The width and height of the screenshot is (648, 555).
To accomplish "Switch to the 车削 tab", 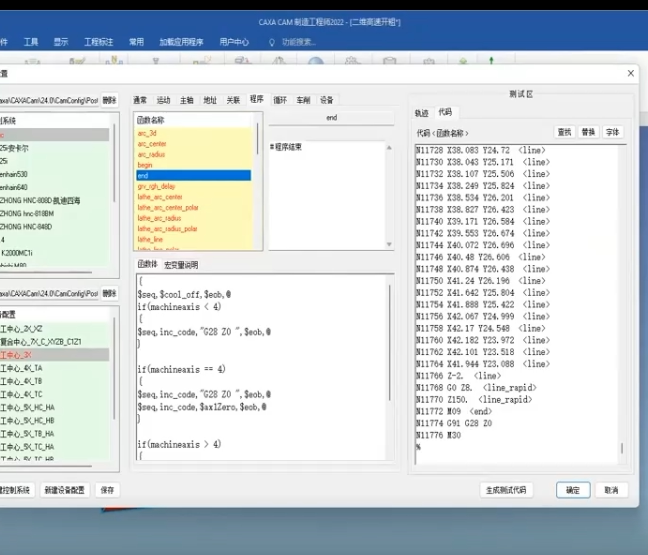I will click(x=303, y=100).
